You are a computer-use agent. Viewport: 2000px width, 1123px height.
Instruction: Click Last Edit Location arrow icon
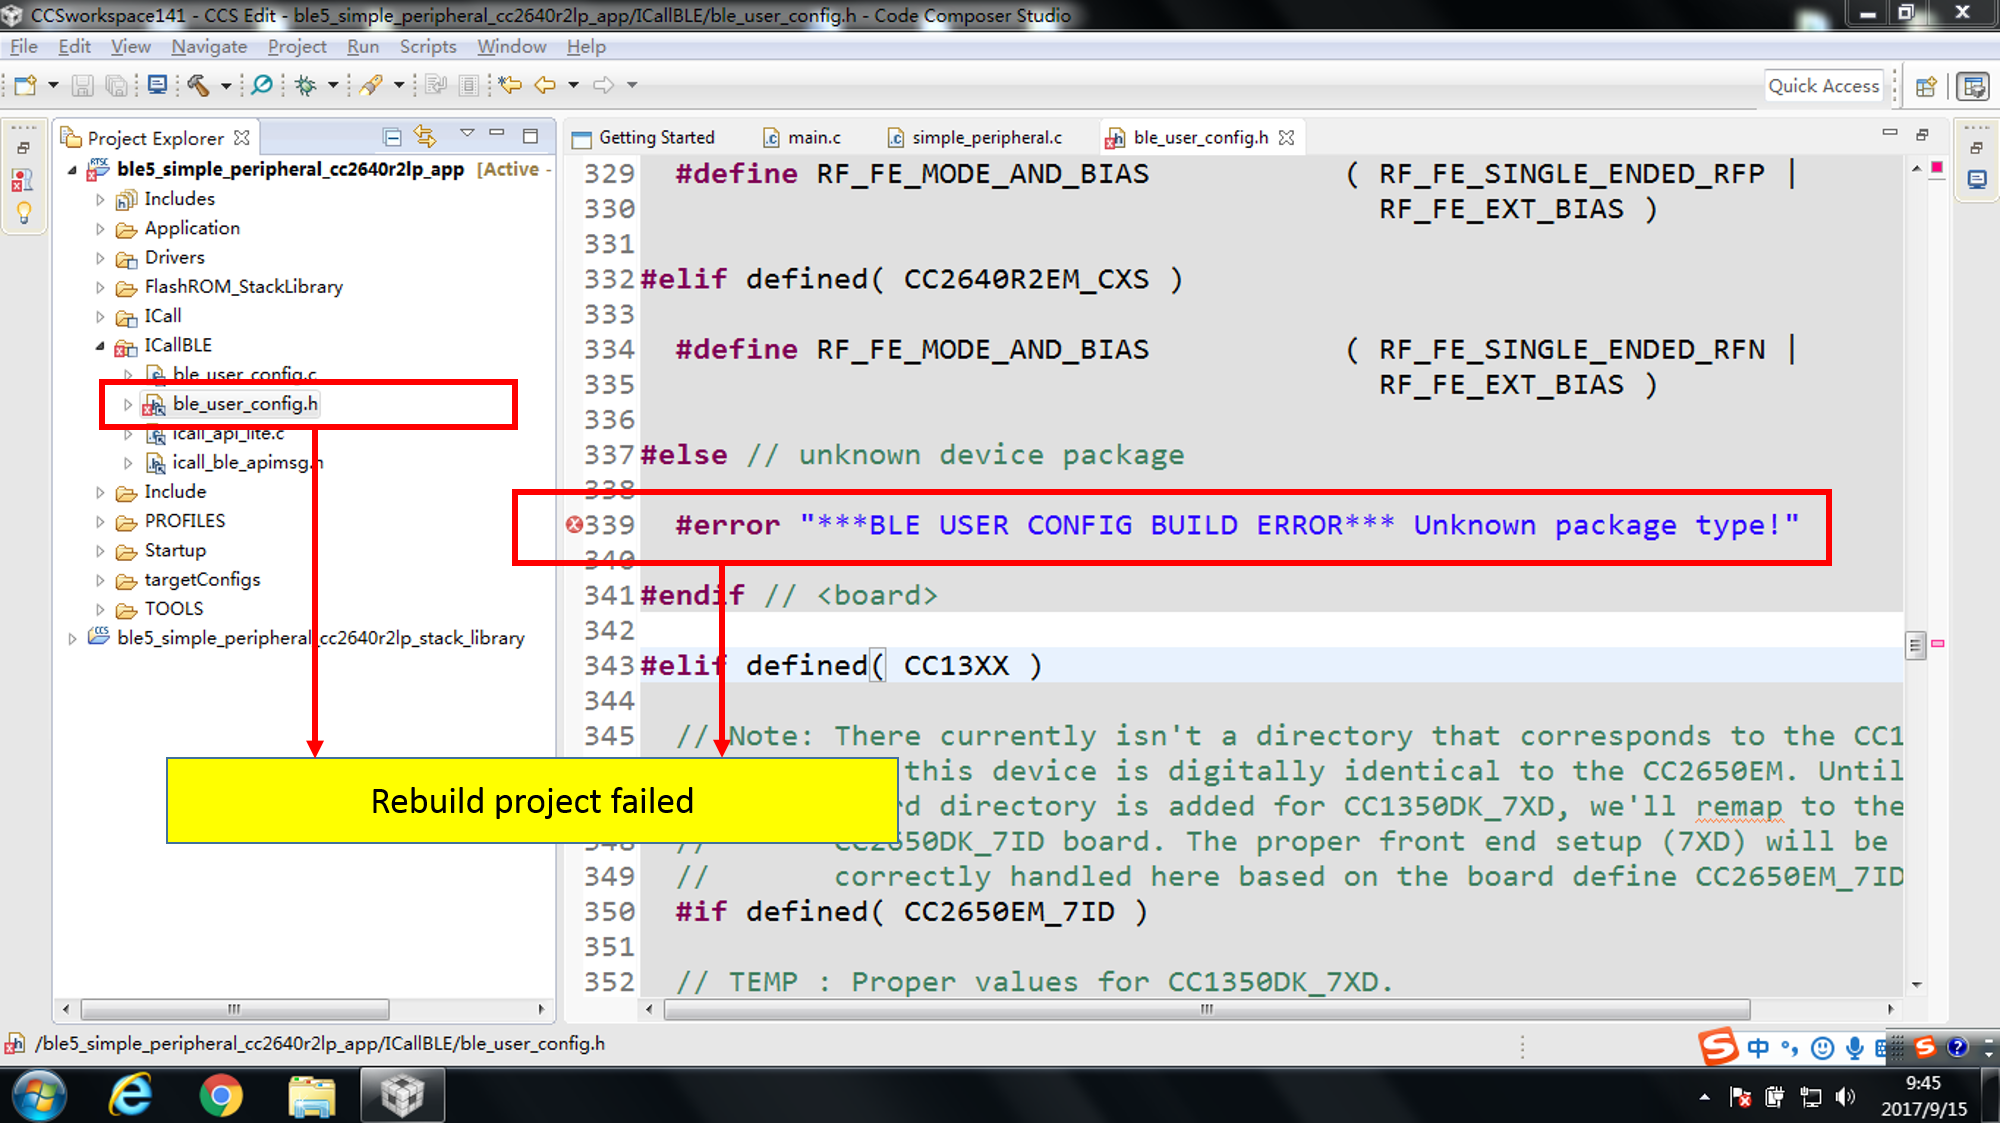pos(510,86)
